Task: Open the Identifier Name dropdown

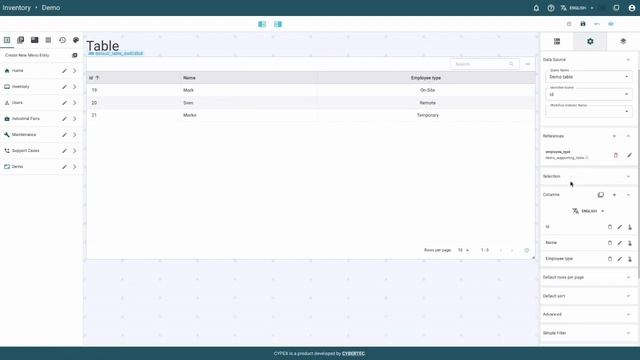Action: [x=589, y=94]
